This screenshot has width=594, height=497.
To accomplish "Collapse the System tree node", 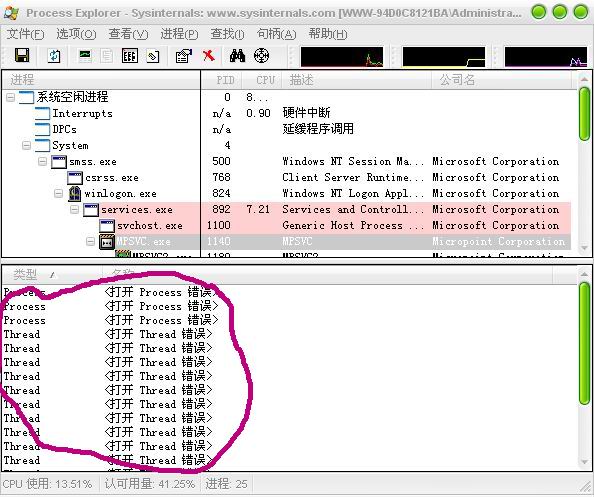I will click(x=27, y=145).
